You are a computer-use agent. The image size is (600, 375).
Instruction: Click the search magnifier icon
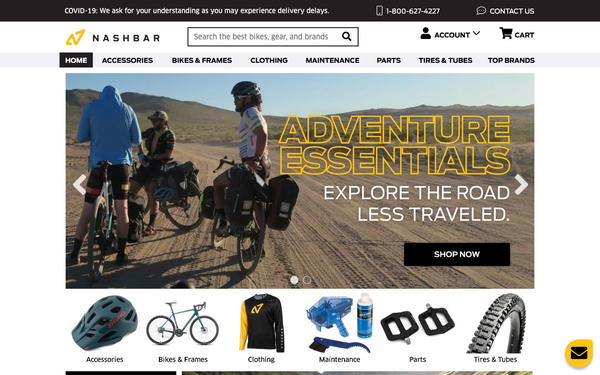(x=346, y=36)
